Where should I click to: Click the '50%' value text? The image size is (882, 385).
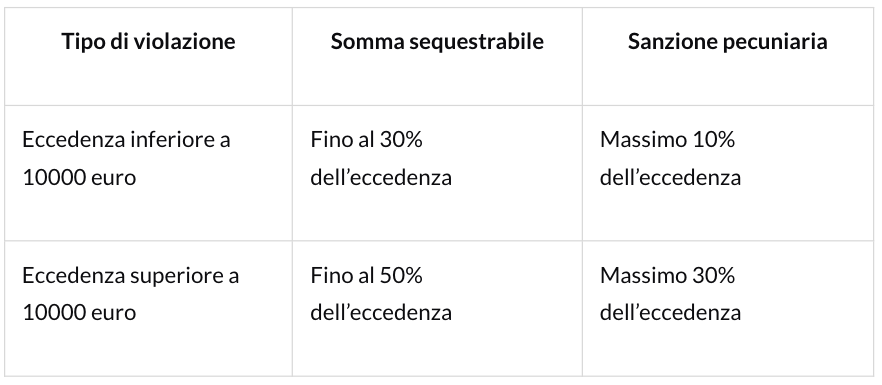[x=401, y=276]
